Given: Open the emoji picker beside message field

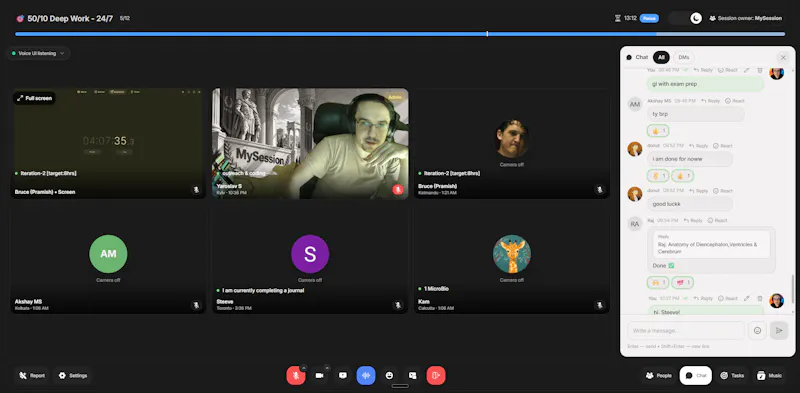Looking at the screenshot, I should (757, 331).
